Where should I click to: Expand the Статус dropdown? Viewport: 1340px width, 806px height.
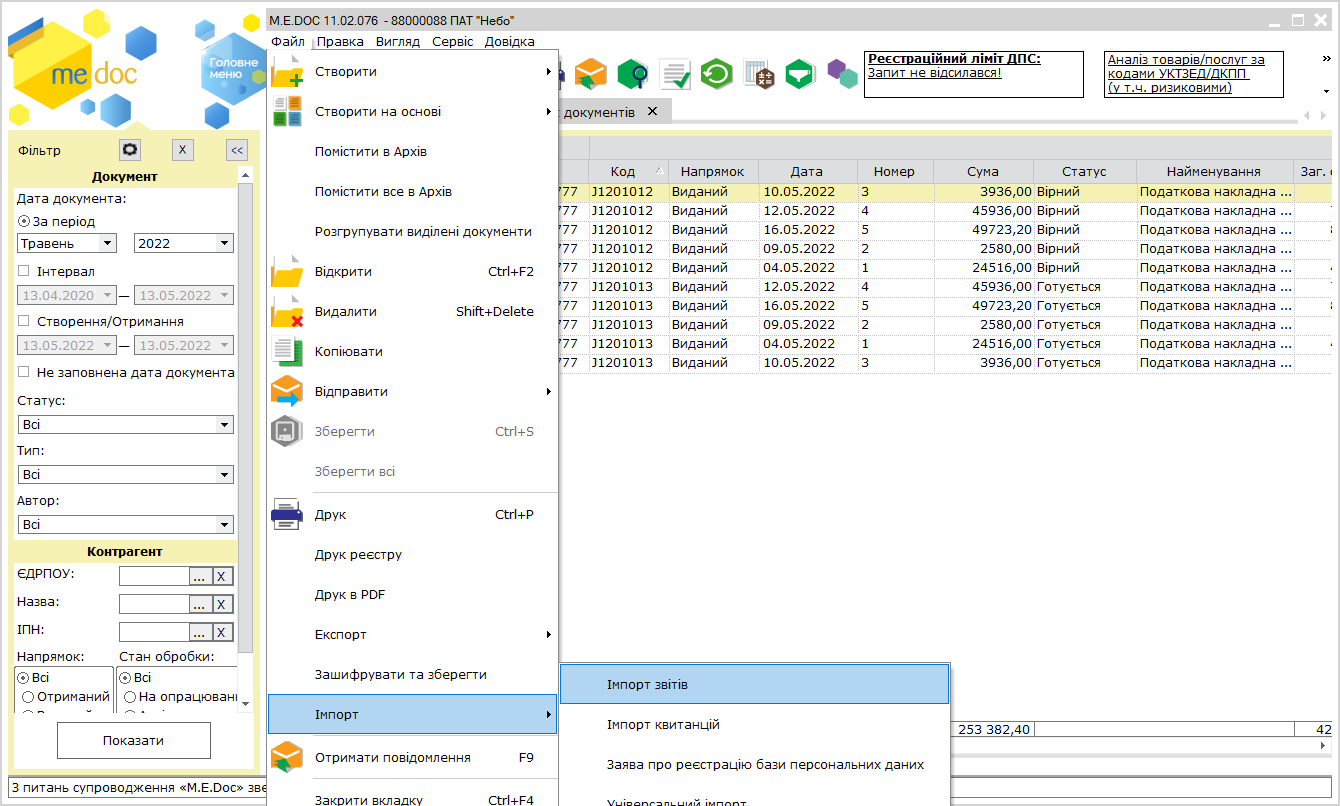[126, 425]
